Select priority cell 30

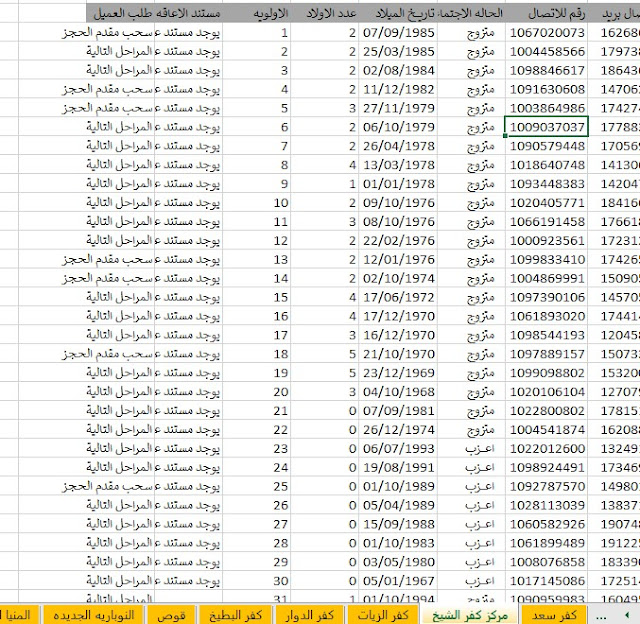pos(256,581)
